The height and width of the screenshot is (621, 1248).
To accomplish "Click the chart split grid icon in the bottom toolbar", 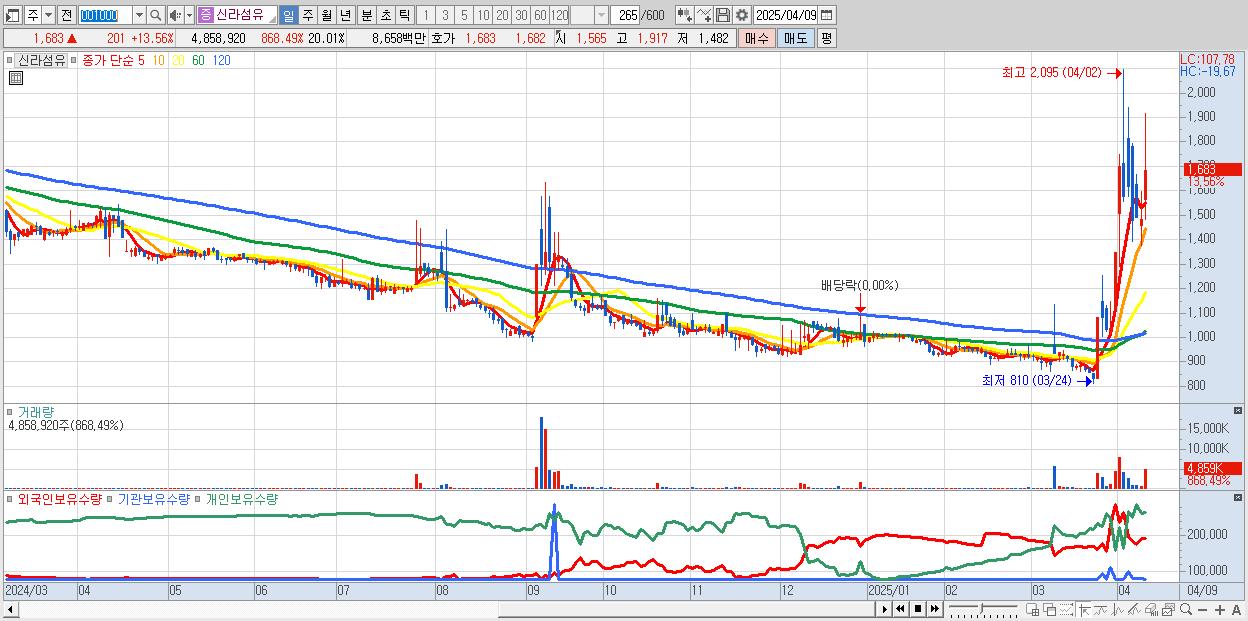I will [1032, 609].
